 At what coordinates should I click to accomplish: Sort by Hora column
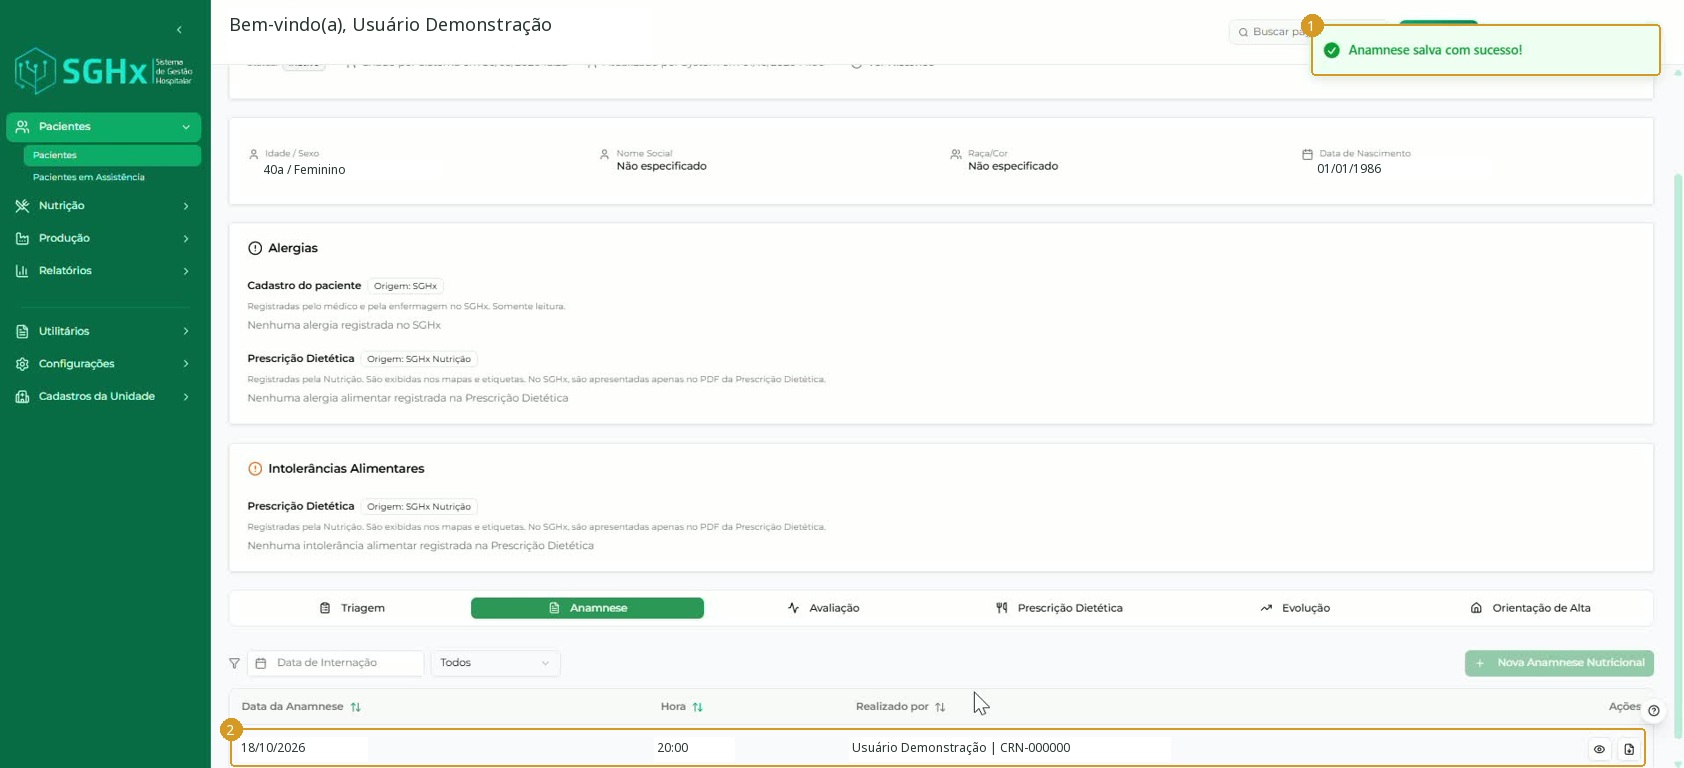[682, 707]
